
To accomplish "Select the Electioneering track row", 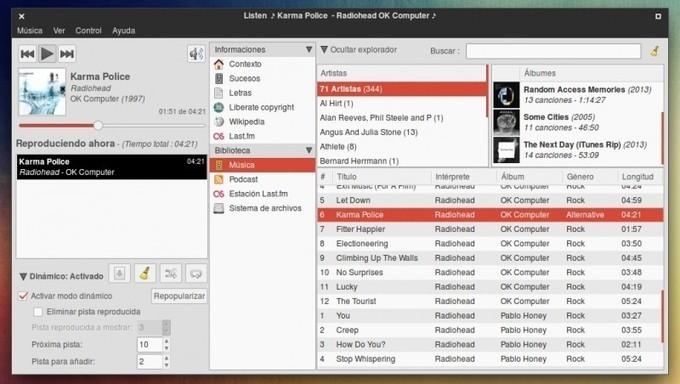I will click(x=490, y=243).
